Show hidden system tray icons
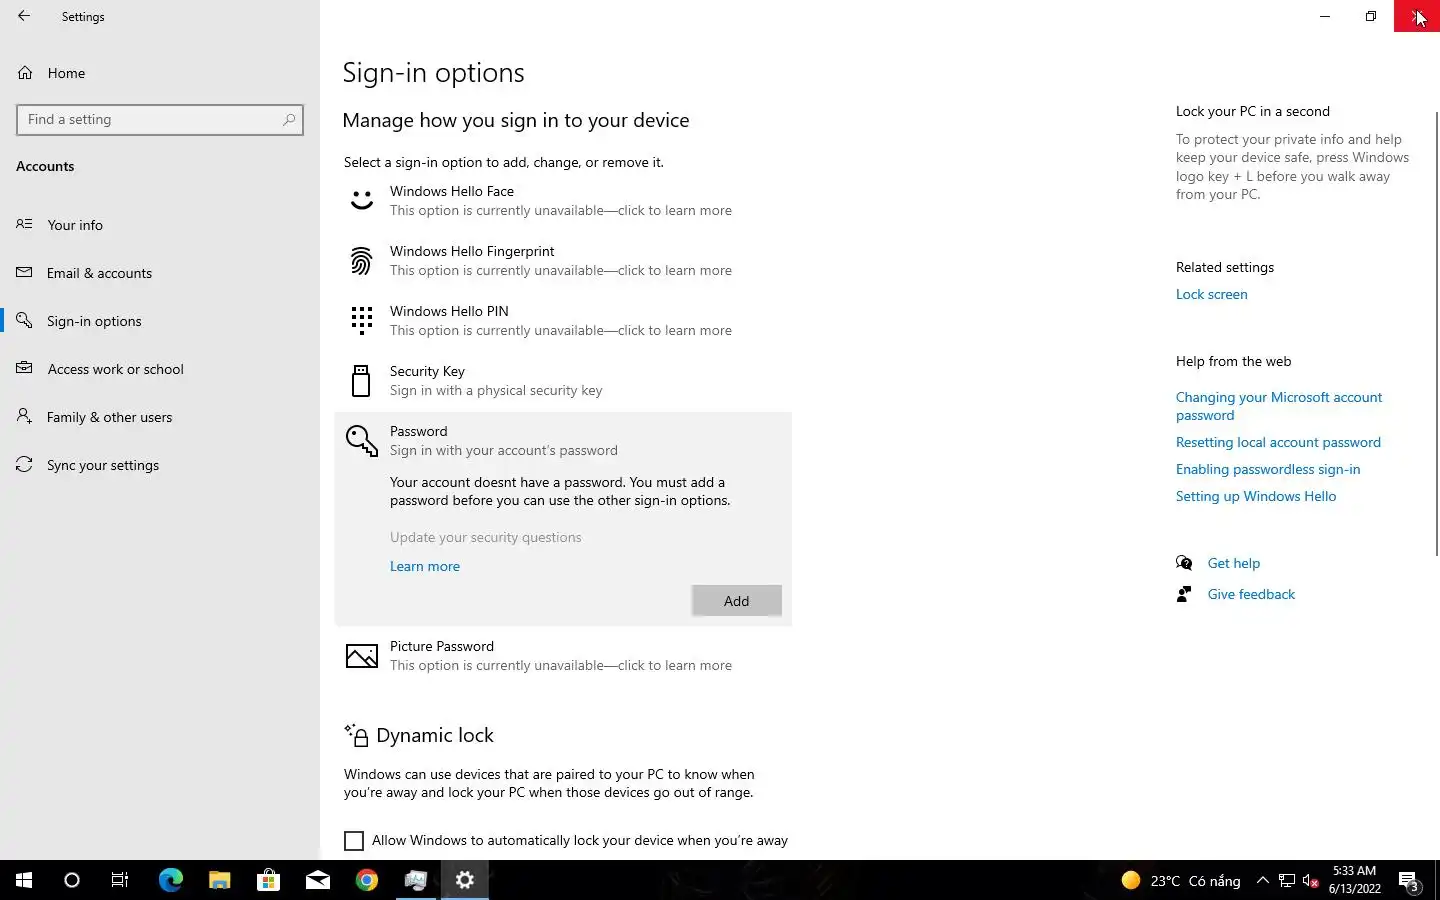This screenshot has height=900, width=1440. tap(1262, 881)
